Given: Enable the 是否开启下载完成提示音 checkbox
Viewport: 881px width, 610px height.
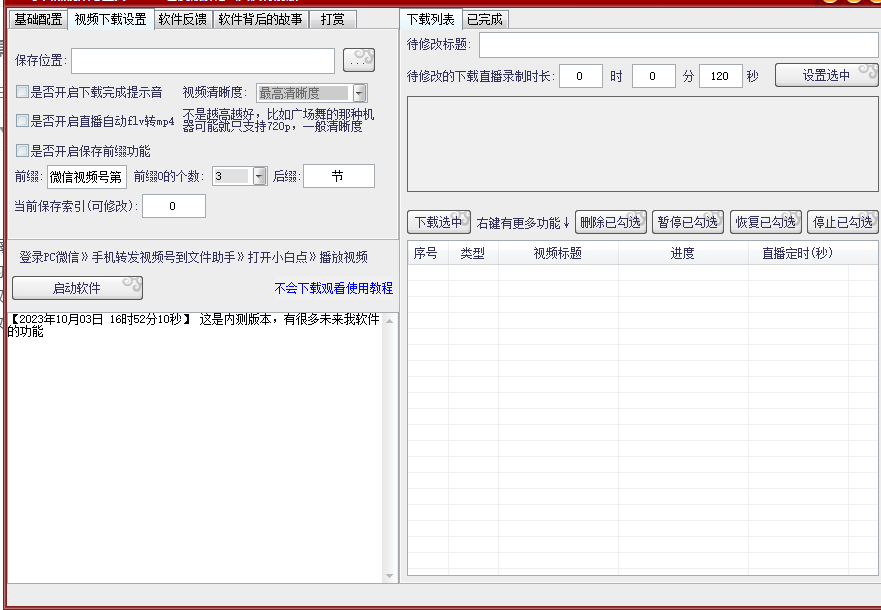Looking at the screenshot, I should (22, 92).
